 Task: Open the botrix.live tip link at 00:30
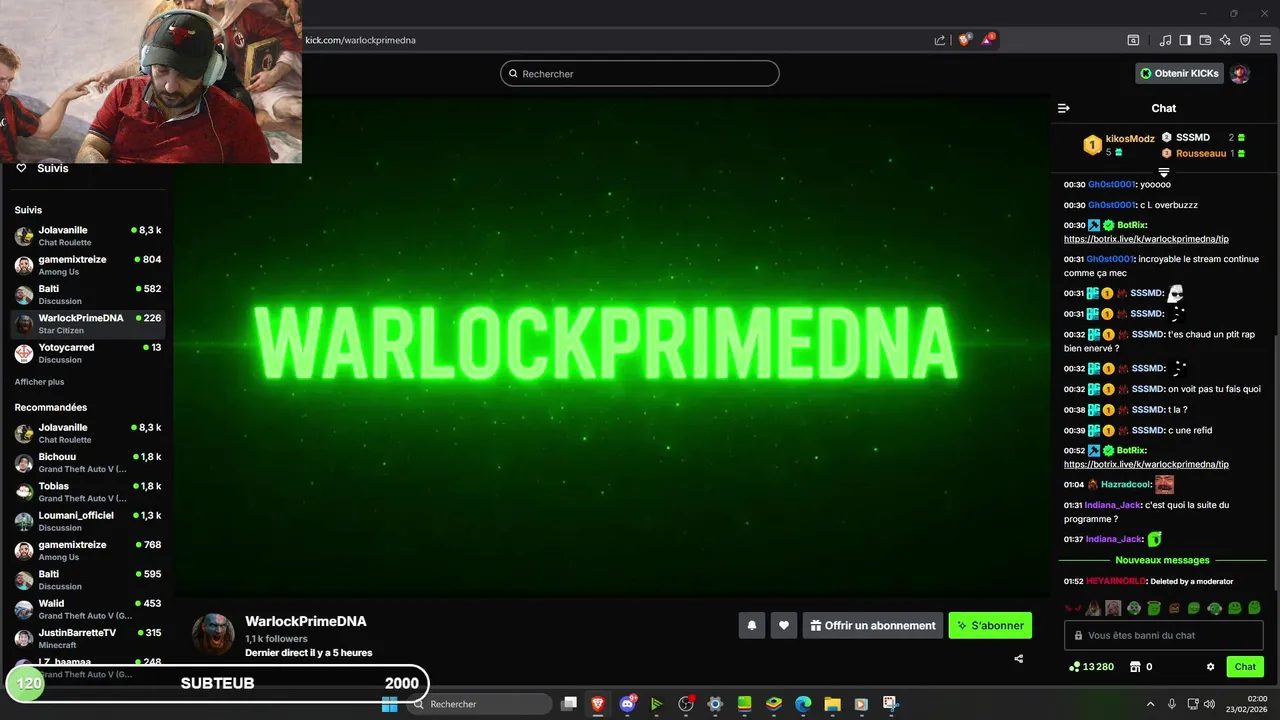pos(1146,239)
